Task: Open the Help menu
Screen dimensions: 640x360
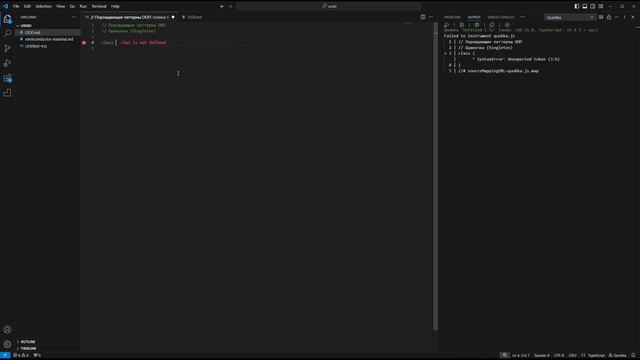Action: [x=115, y=6]
